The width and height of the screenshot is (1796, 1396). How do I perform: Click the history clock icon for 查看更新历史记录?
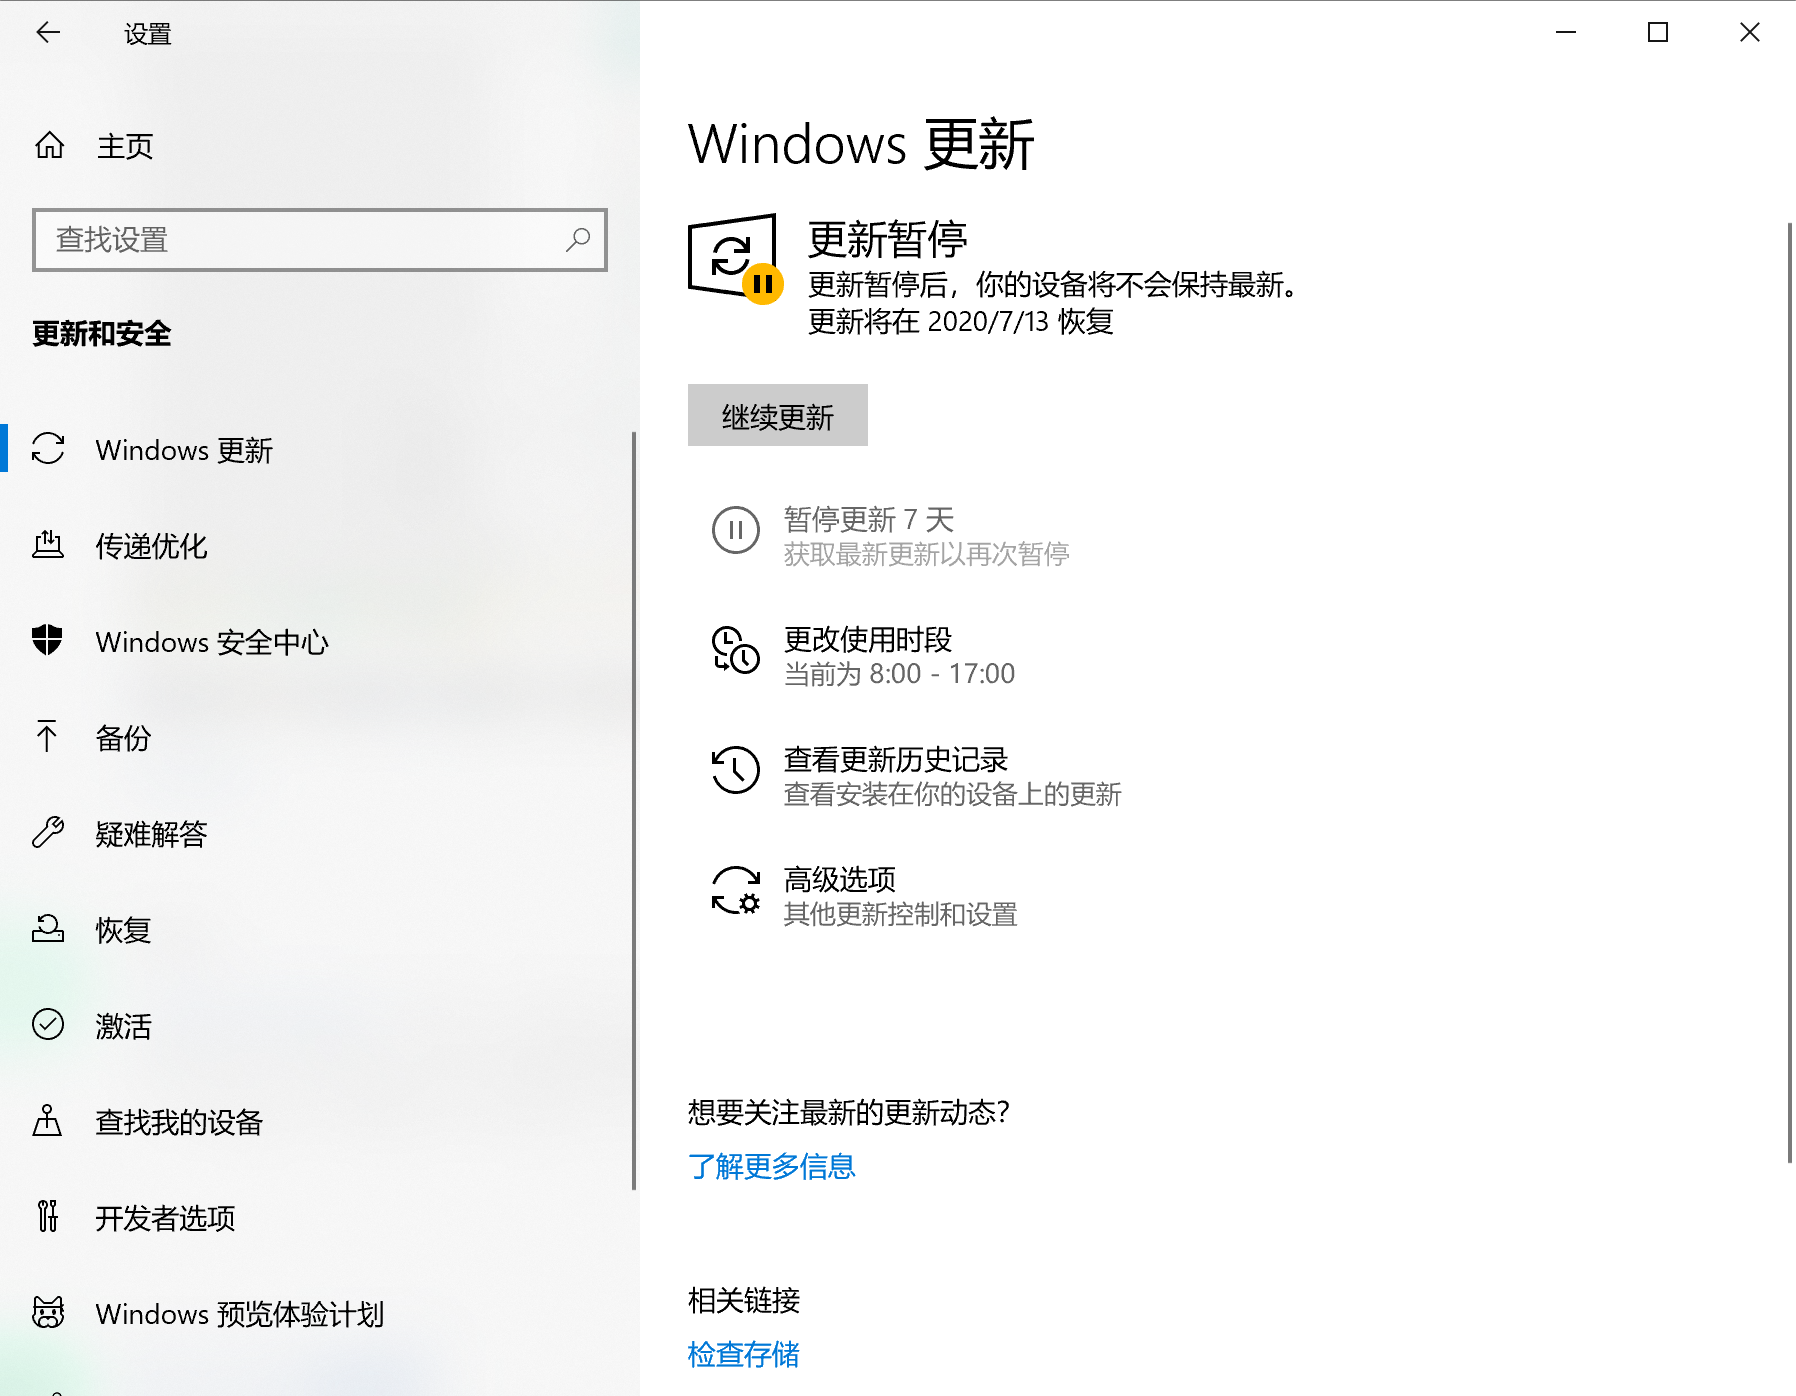tap(736, 770)
